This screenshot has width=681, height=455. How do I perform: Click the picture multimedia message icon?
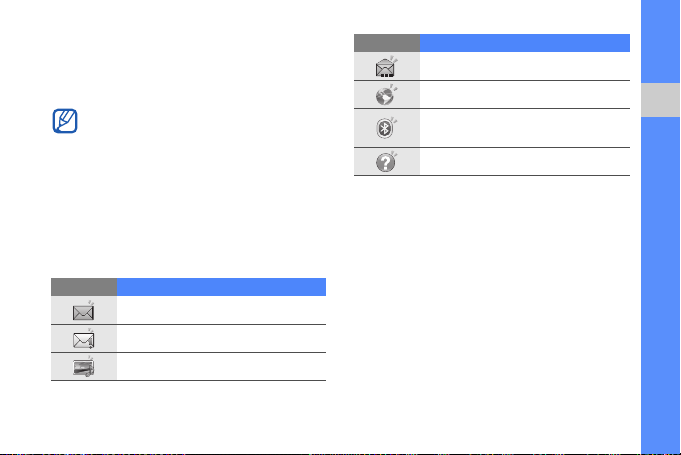click(x=83, y=366)
